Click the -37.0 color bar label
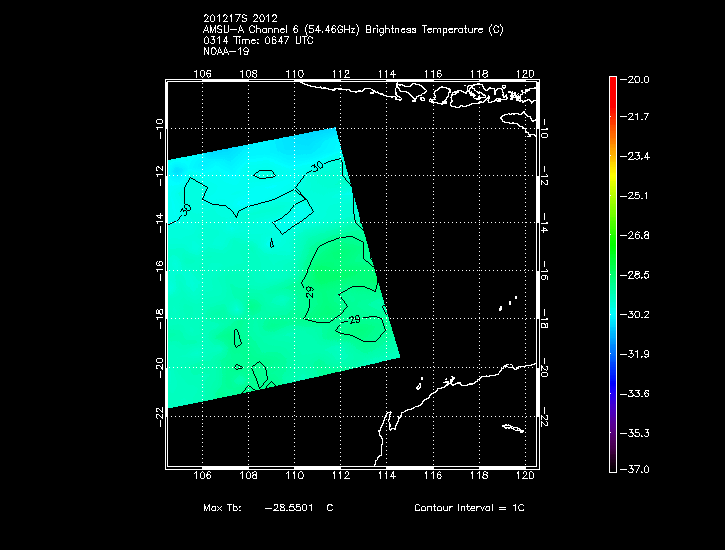This screenshot has width=725, height=550. [x=636, y=469]
